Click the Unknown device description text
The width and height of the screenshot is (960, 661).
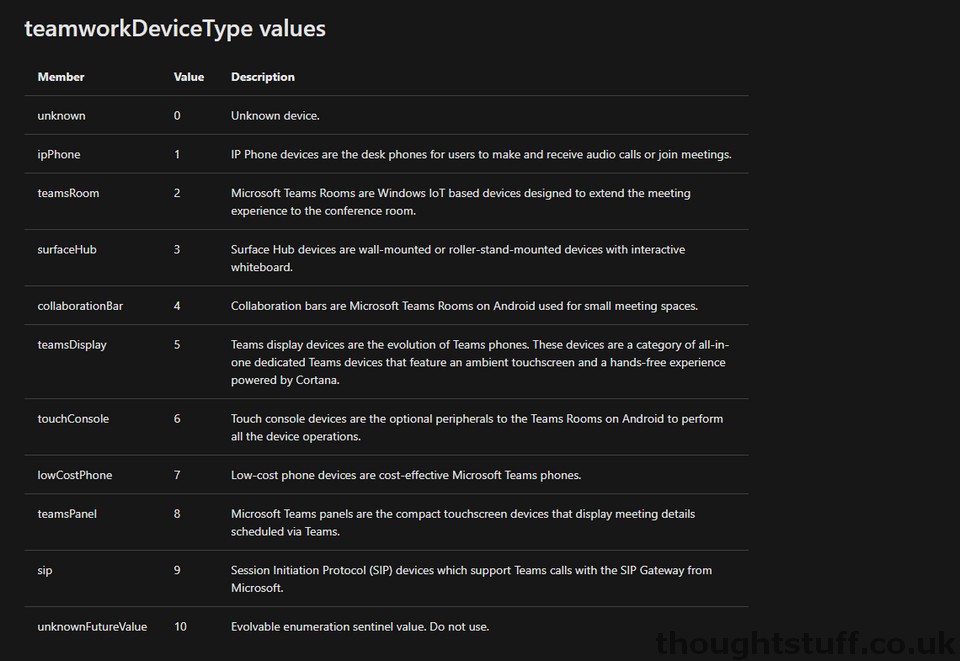[x=275, y=116]
